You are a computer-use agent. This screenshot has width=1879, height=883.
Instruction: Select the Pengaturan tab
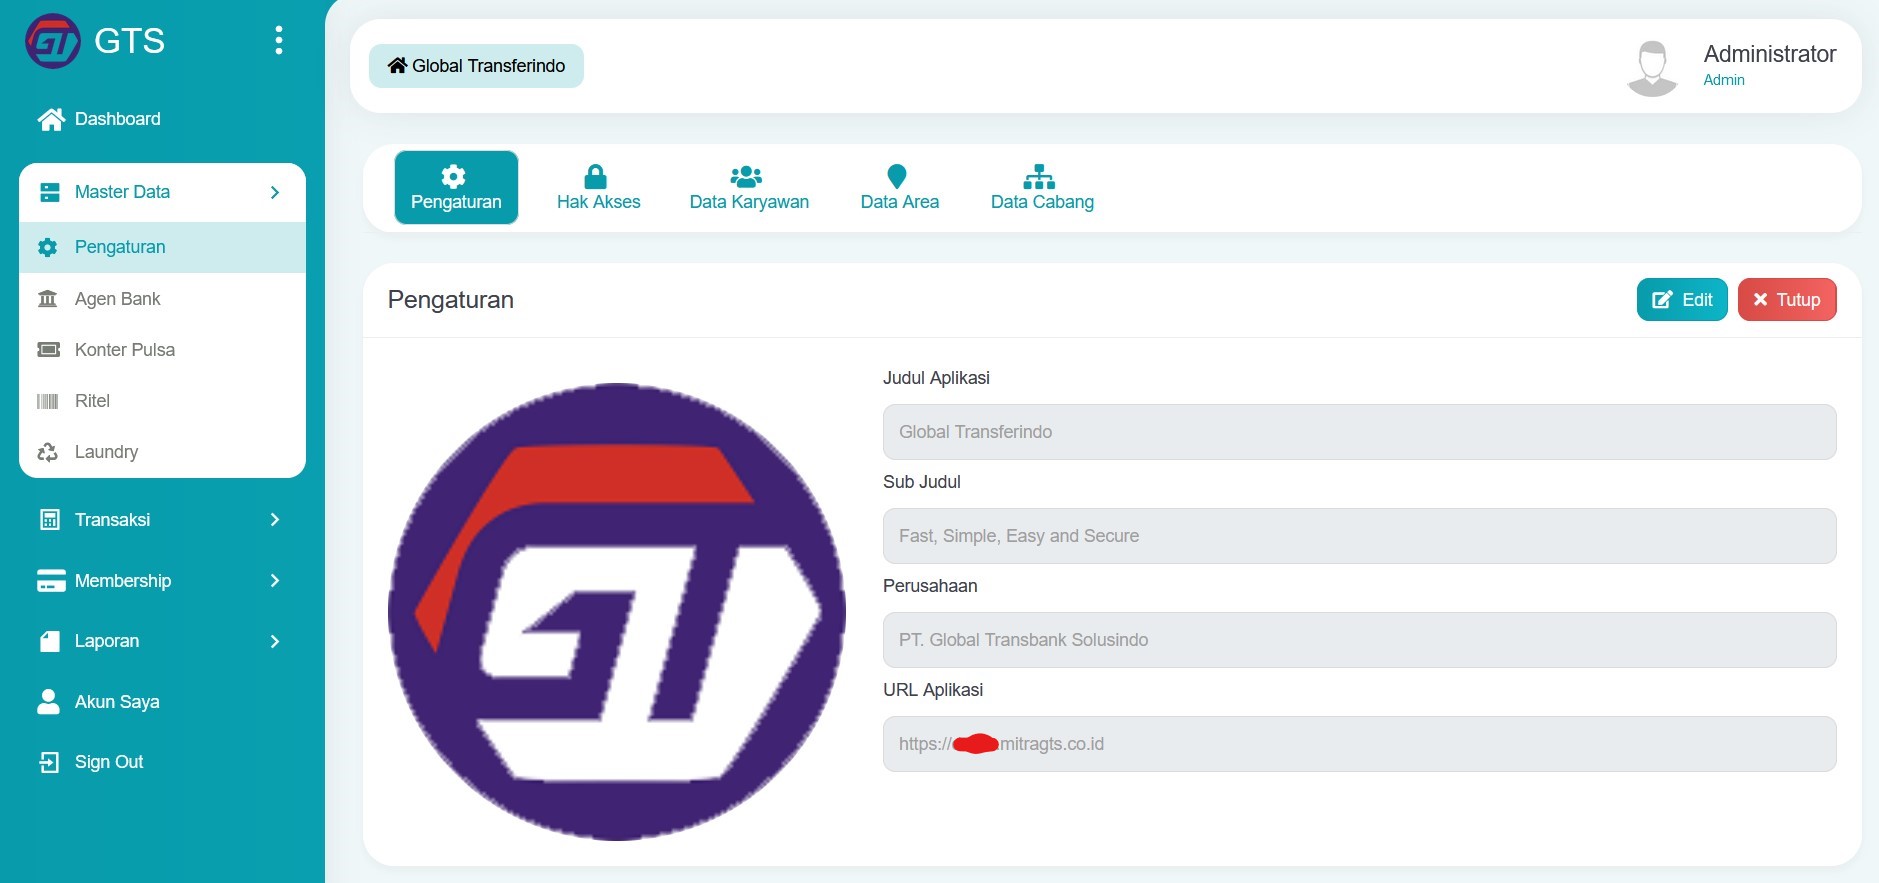456,187
